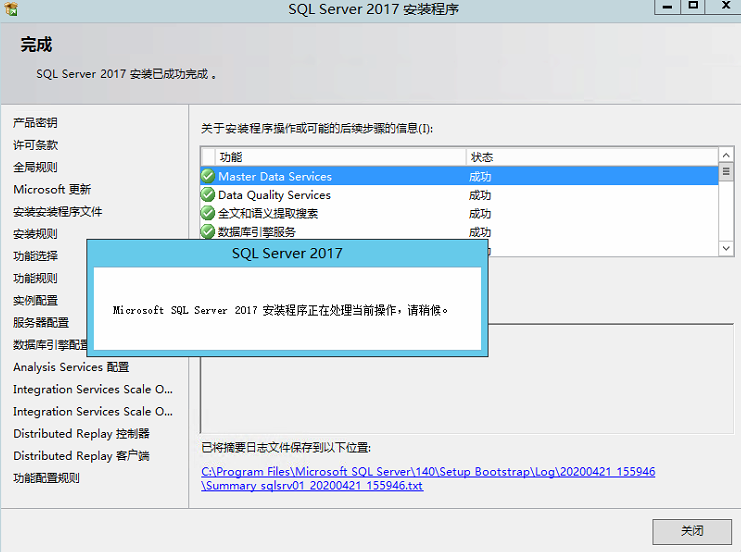Viewport: 741px width, 552px height.
Task: Click the 功能配置规则 step
Action: tap(46, 478)
